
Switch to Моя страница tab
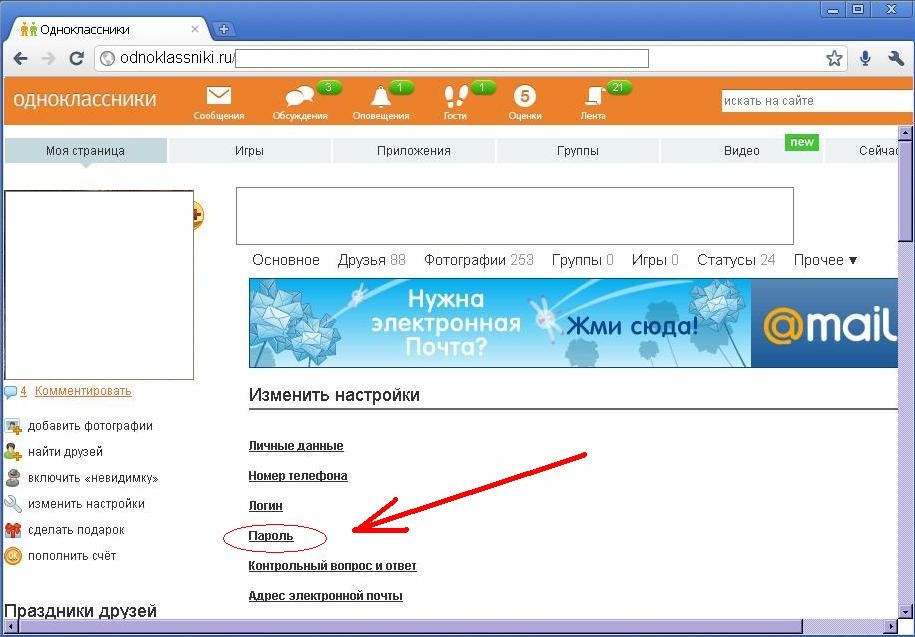[x=85, y=150]
